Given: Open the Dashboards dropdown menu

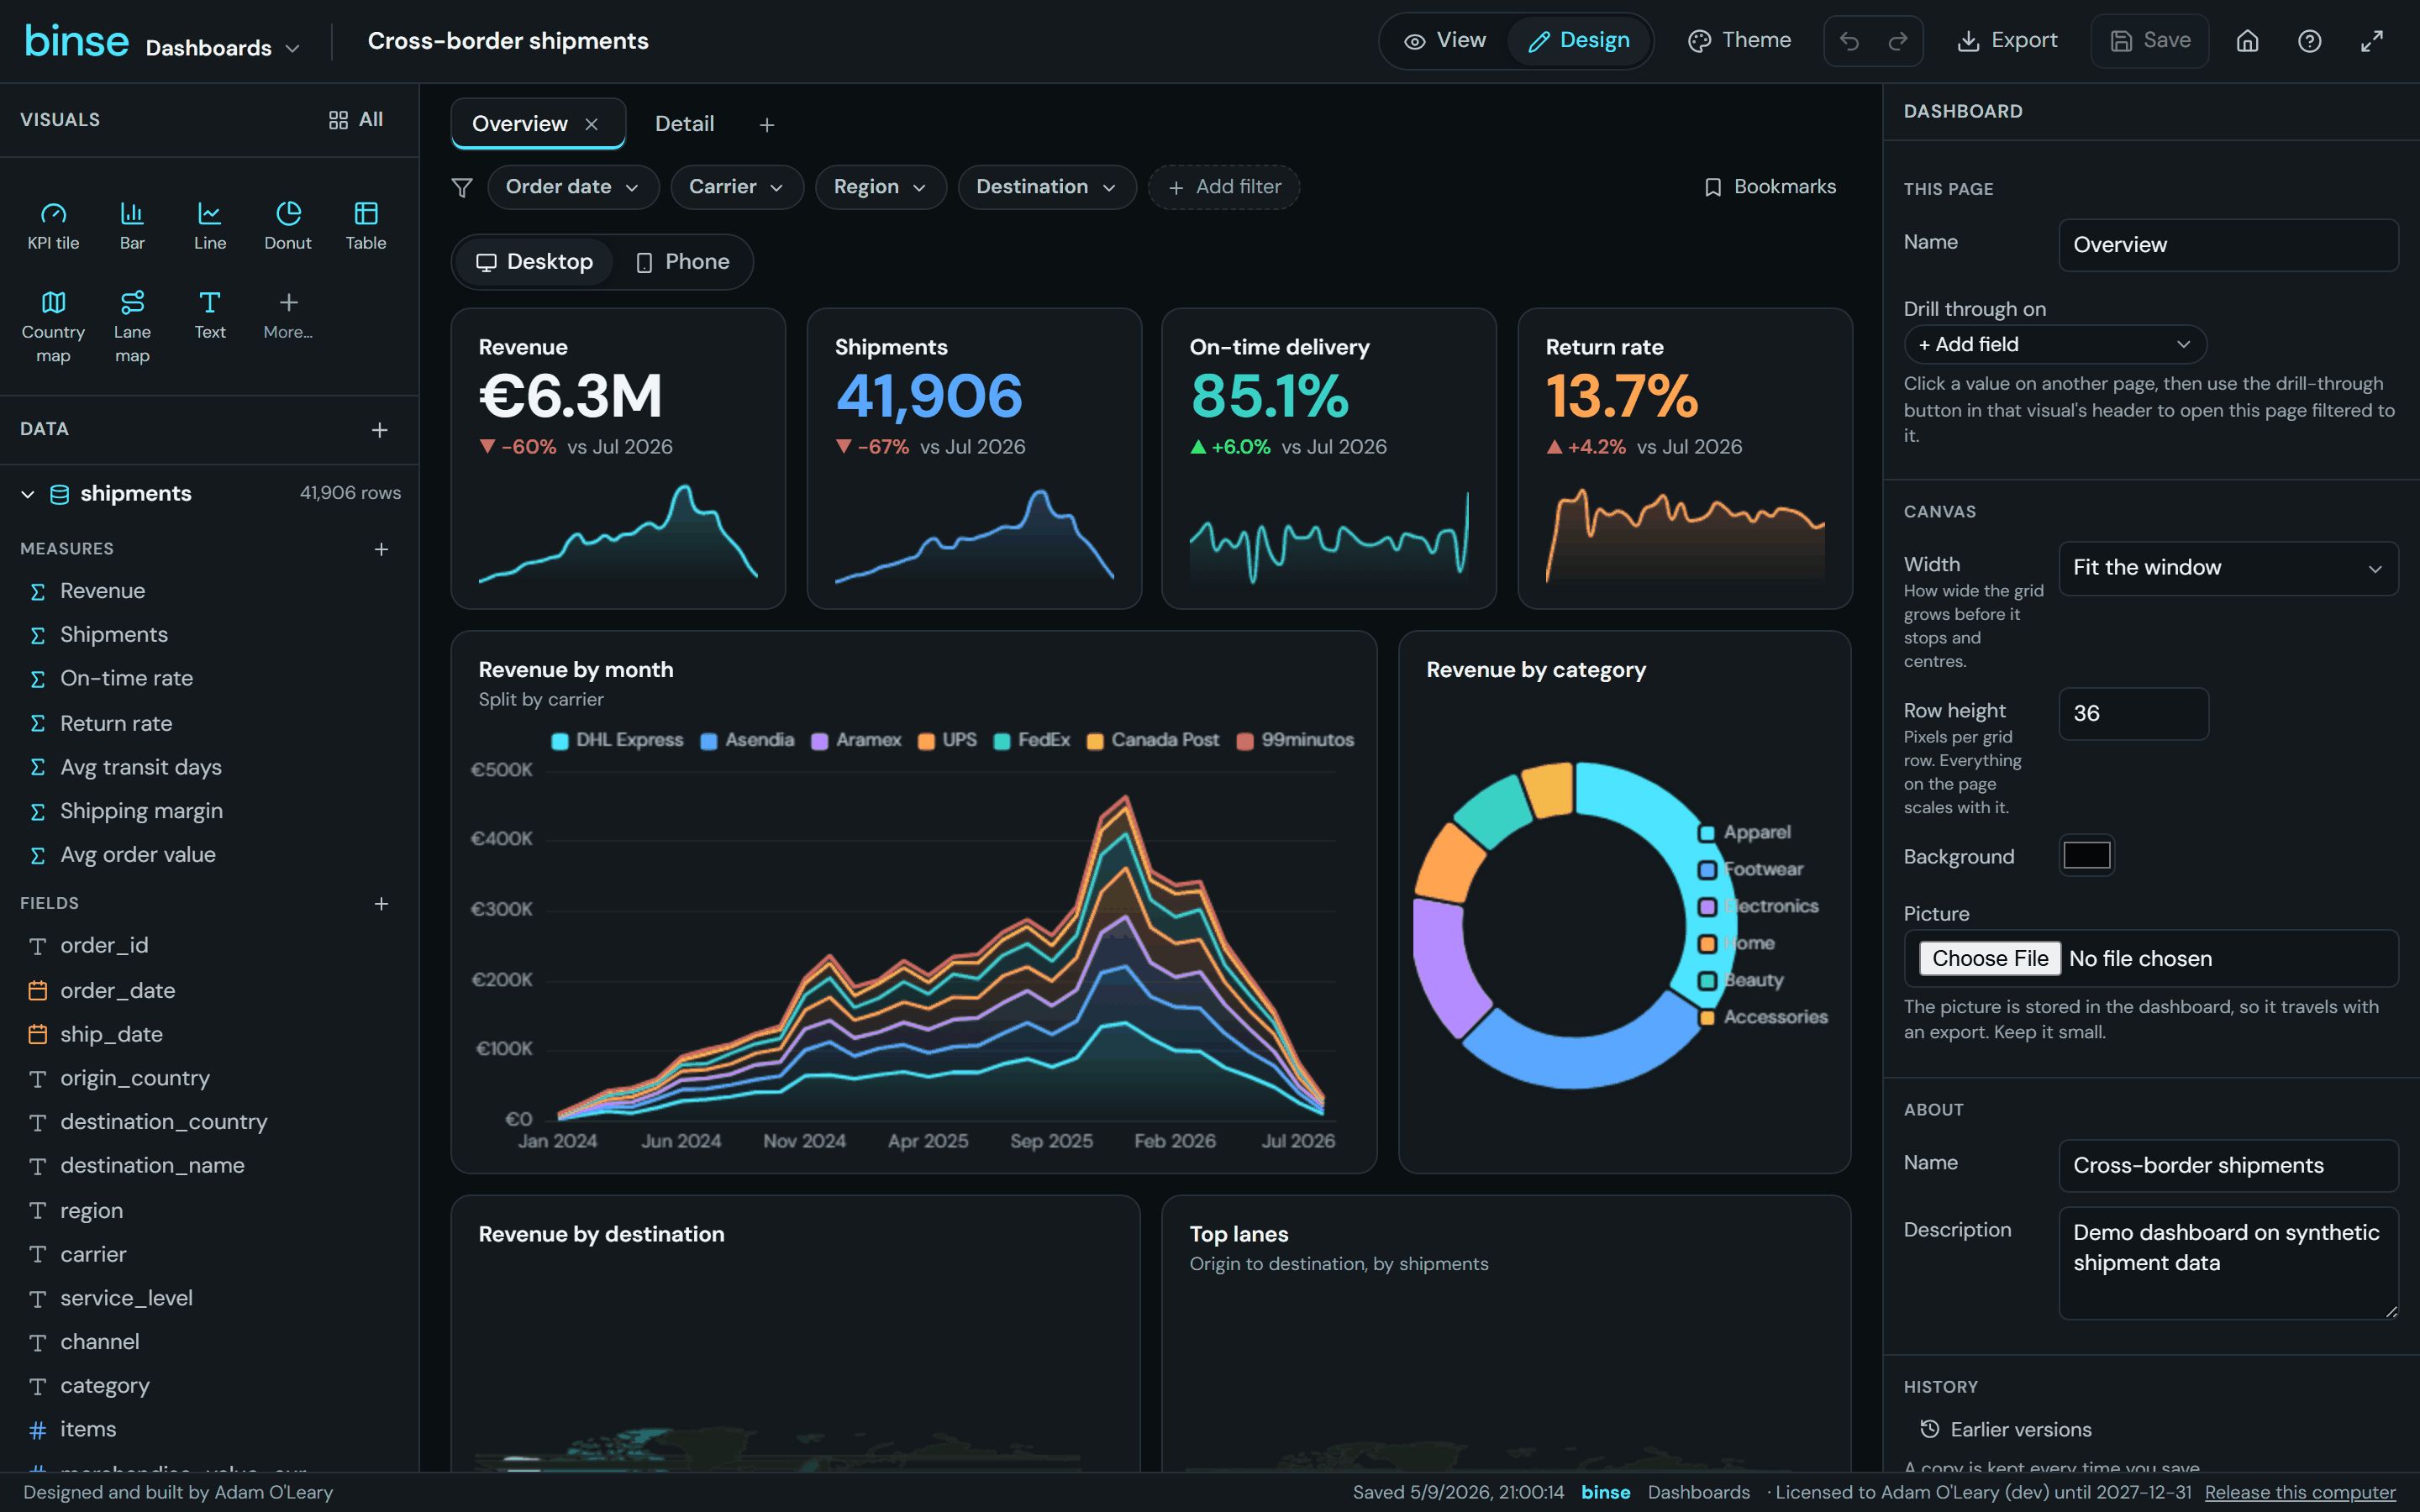Looking at the screenshot, I should click(x=222, y=48).
